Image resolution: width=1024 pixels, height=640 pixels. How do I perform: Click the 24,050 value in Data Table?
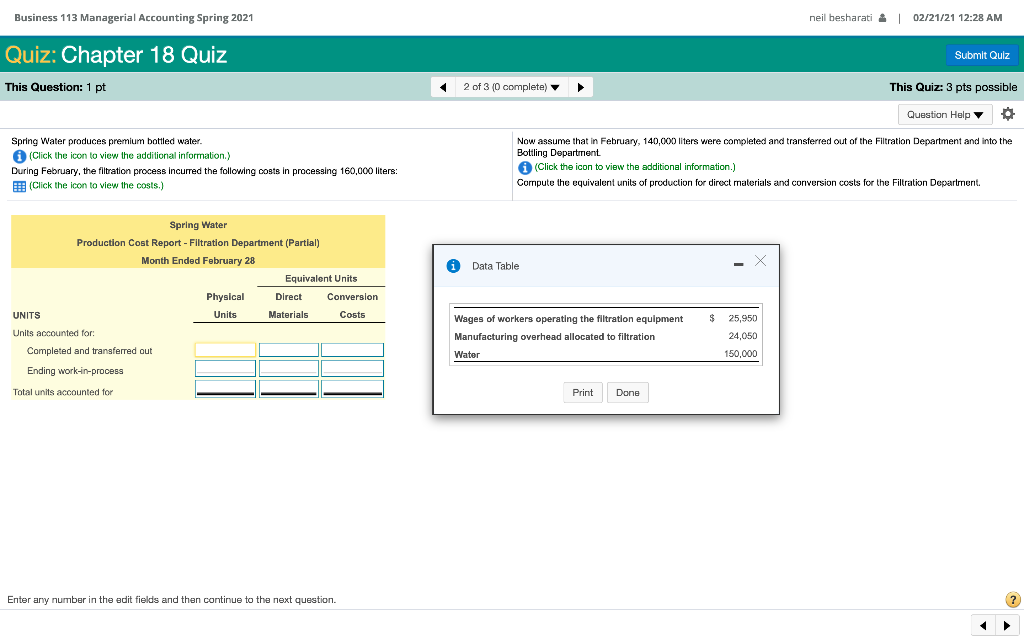tap(743, 336)
